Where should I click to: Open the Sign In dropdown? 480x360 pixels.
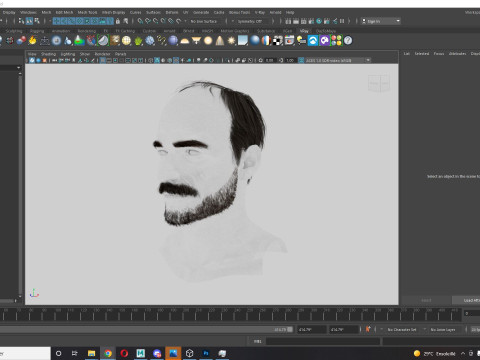click(x=381, y=21)
